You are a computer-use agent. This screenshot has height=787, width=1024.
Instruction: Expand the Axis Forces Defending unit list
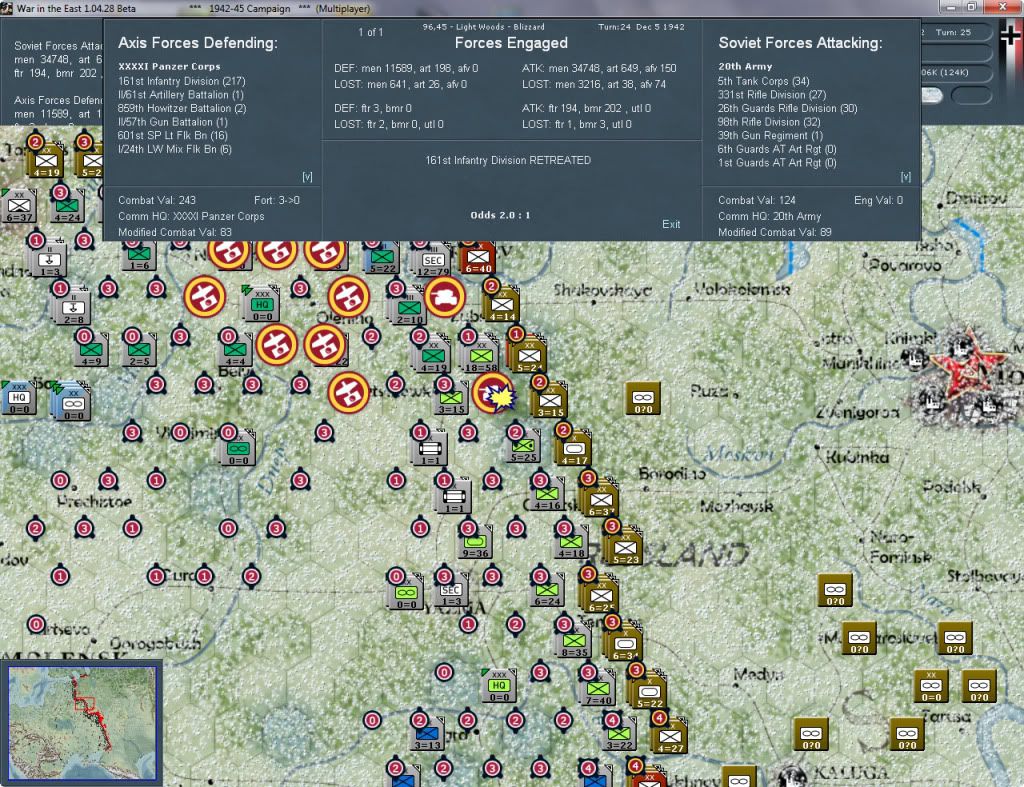tap(307, 177)
